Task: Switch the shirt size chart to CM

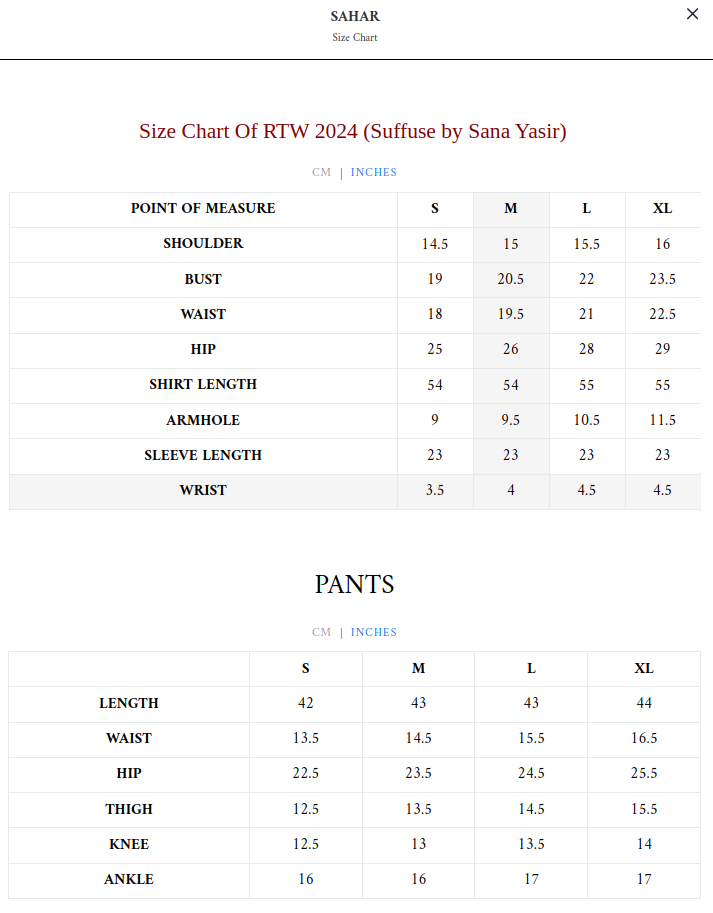Action: pos(321,173)
